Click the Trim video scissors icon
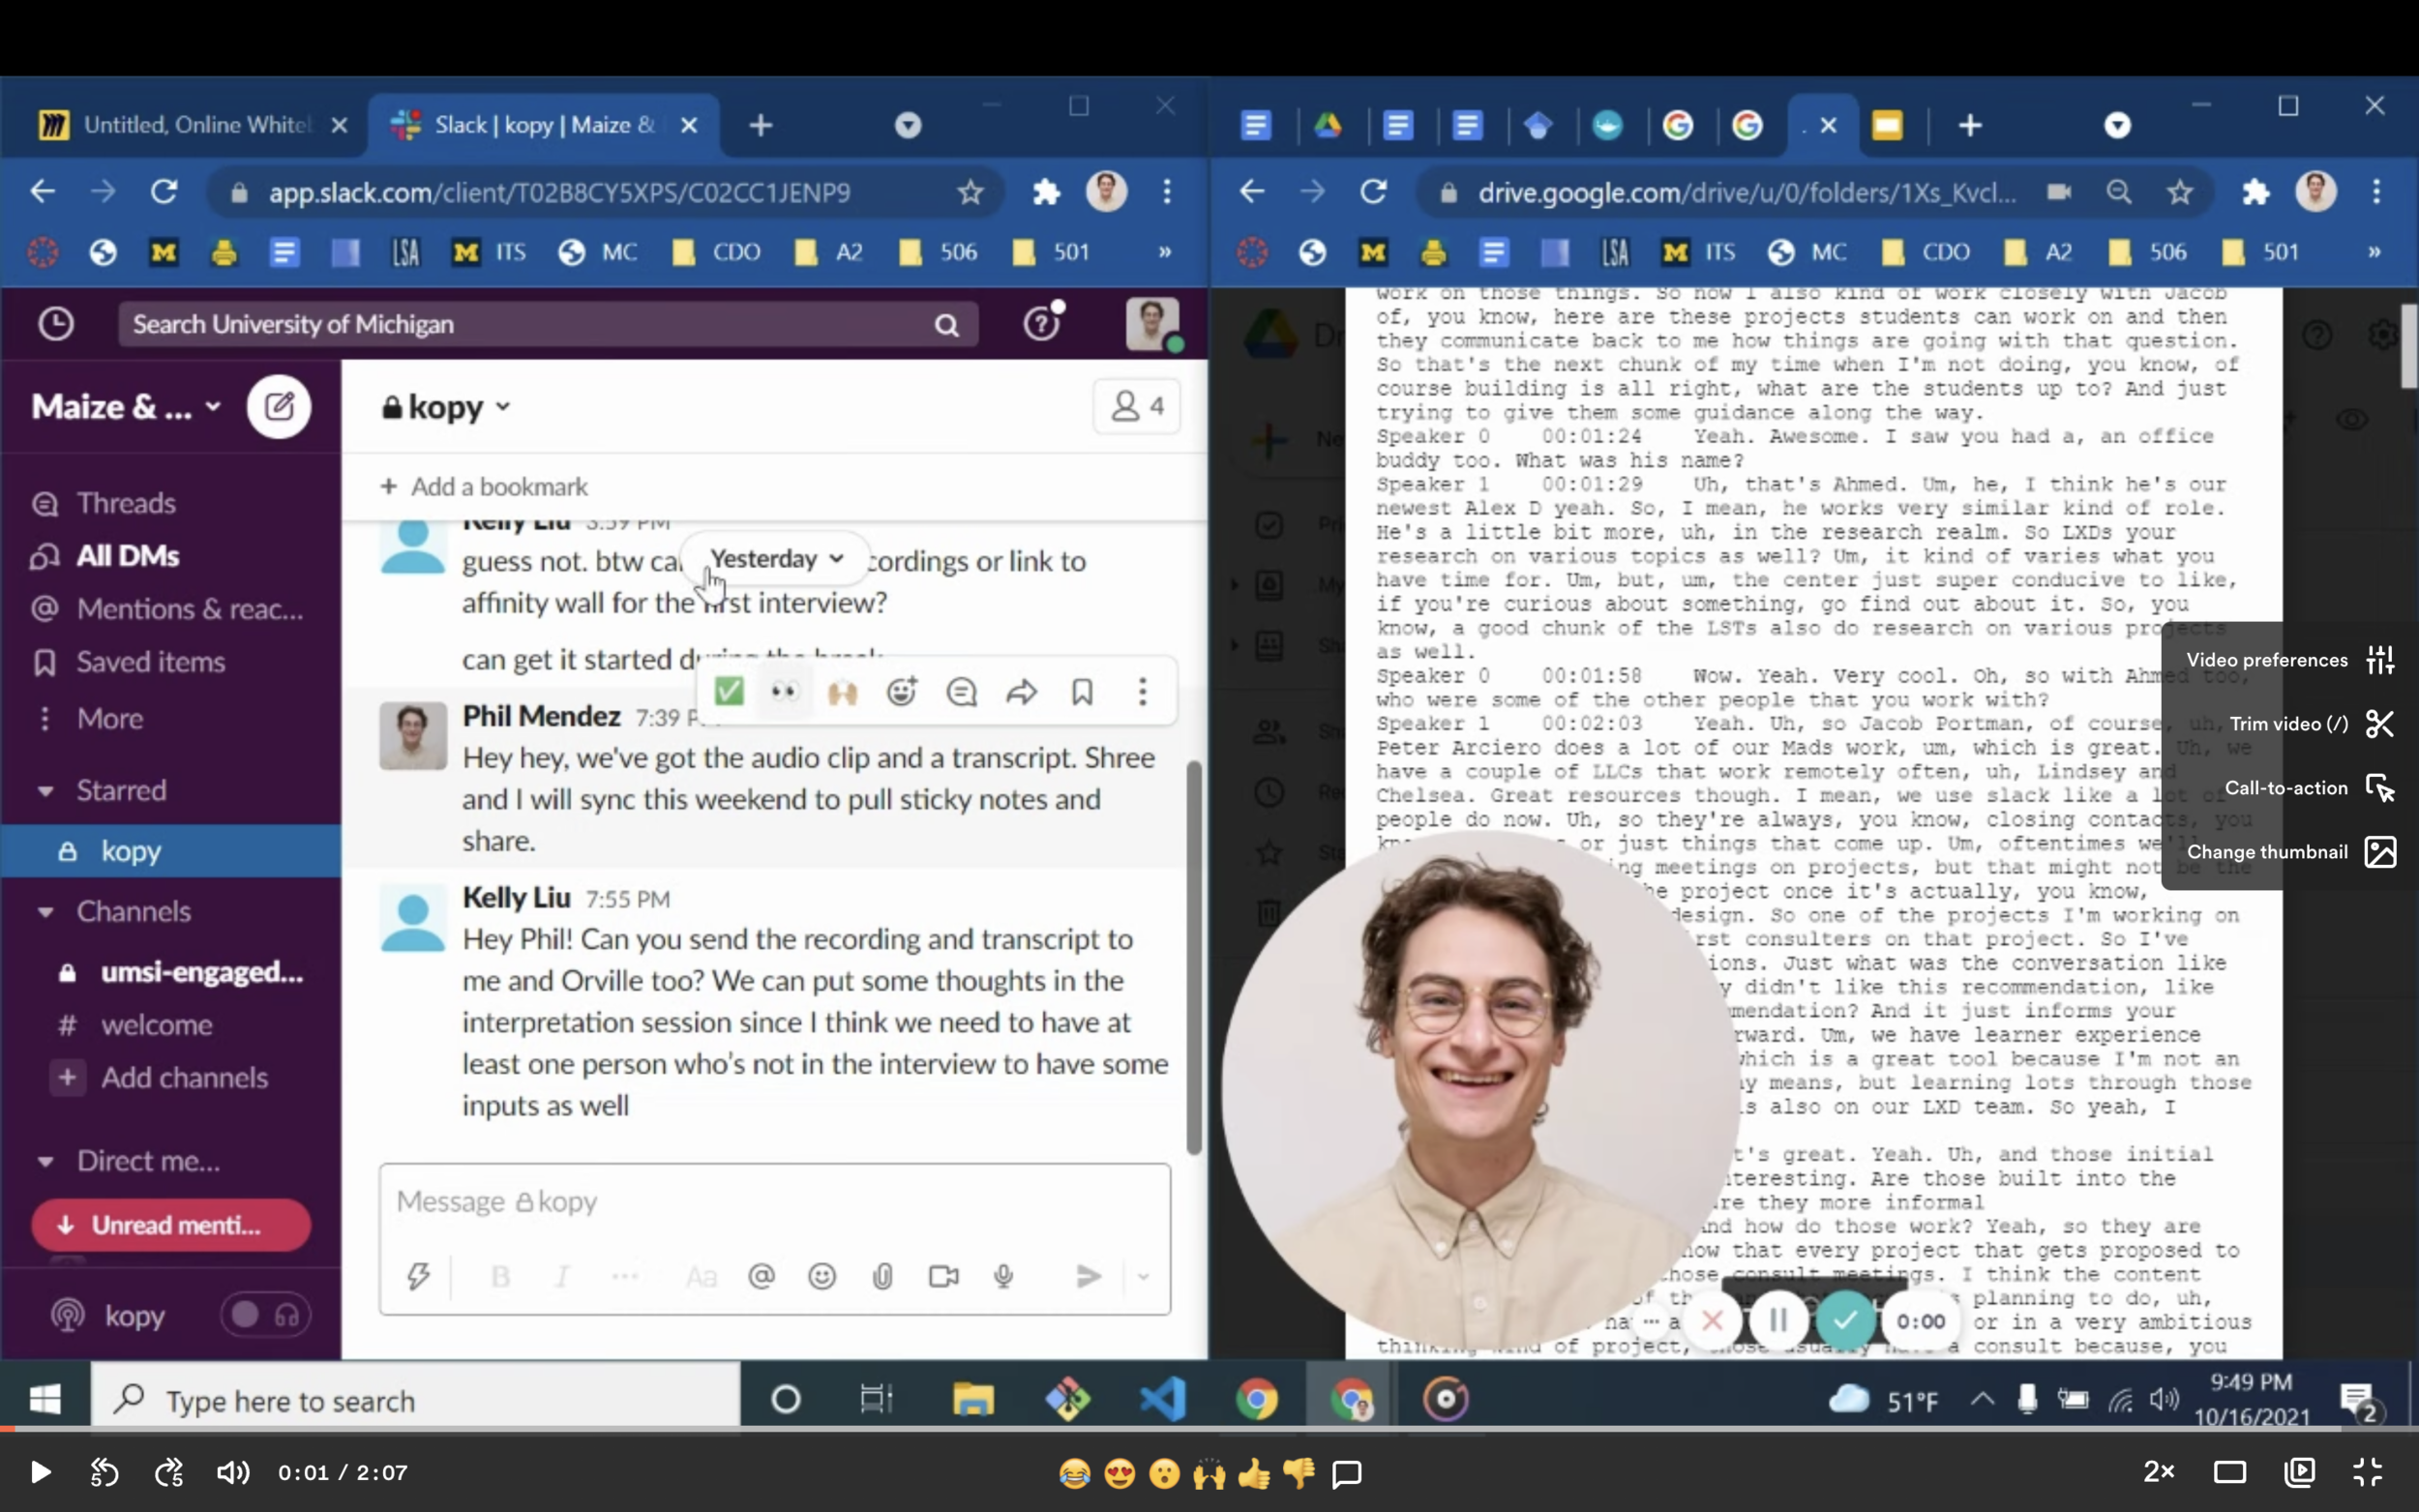This screenshot has width=2419, height=1512. click(2380, 723)
